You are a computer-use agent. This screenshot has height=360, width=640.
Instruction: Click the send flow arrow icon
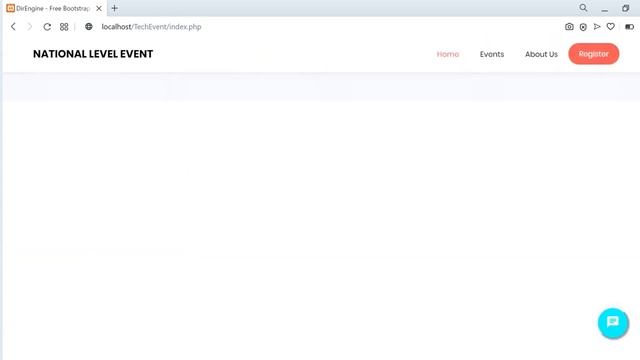coord(597,27)
